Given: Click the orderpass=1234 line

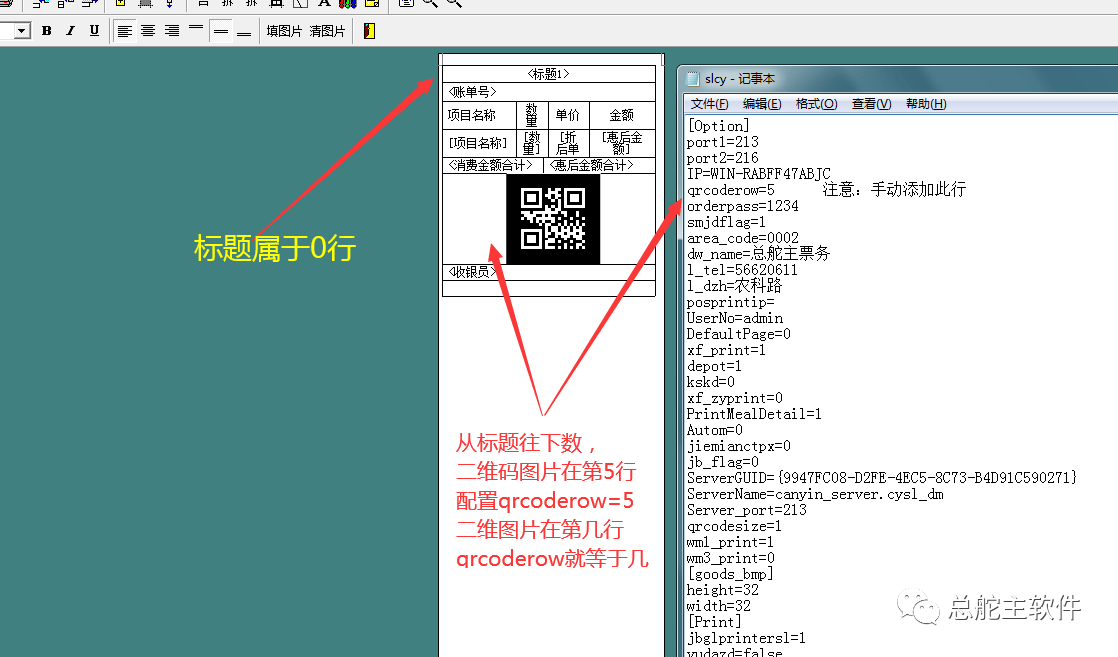Looking at the screenshot, I should coord(742,206).
